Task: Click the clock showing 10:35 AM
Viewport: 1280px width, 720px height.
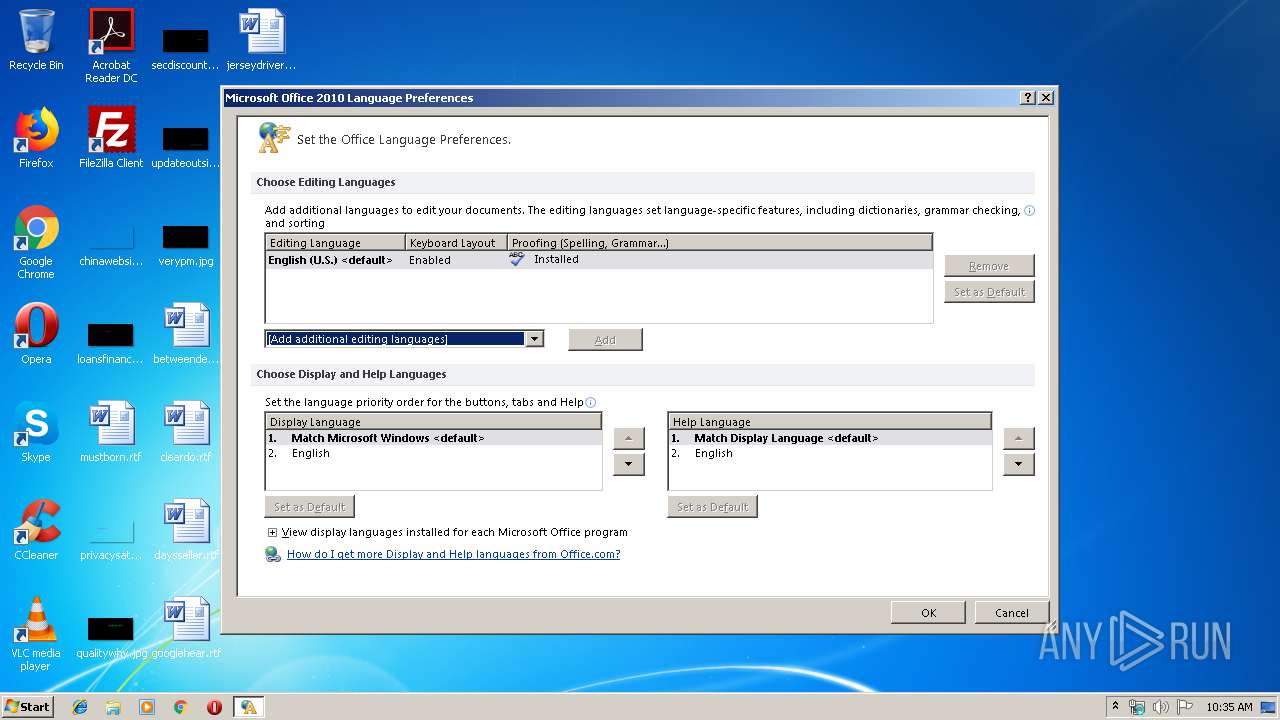Action: click(x=1229, y=707)
